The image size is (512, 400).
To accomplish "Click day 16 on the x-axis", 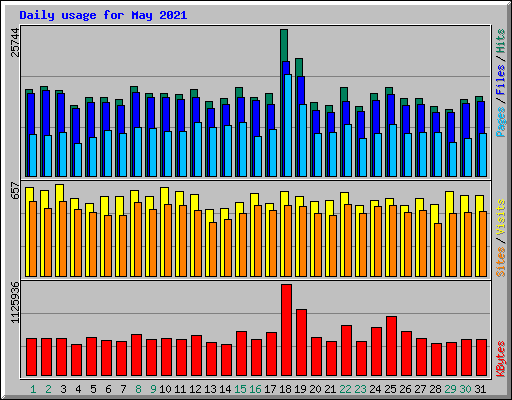I will pyautogui.click(x=255, y=389).
